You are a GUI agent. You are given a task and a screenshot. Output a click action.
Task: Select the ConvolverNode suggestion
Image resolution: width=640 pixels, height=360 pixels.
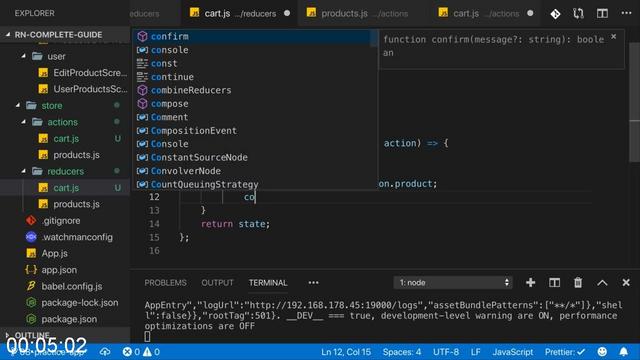[x=255, y=171]
